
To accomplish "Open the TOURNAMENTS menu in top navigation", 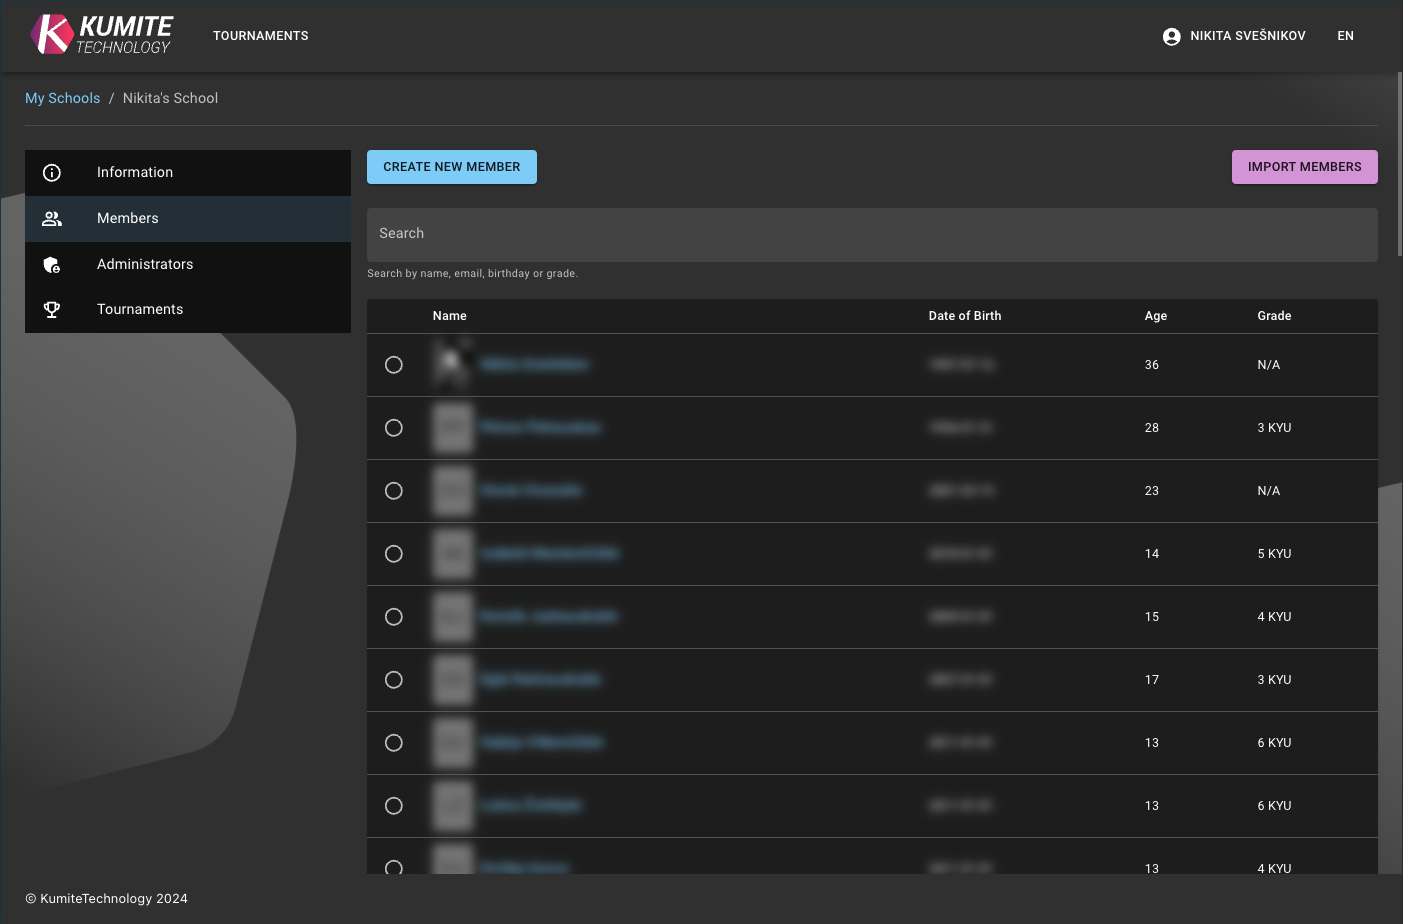I will [x=260, y=35].
